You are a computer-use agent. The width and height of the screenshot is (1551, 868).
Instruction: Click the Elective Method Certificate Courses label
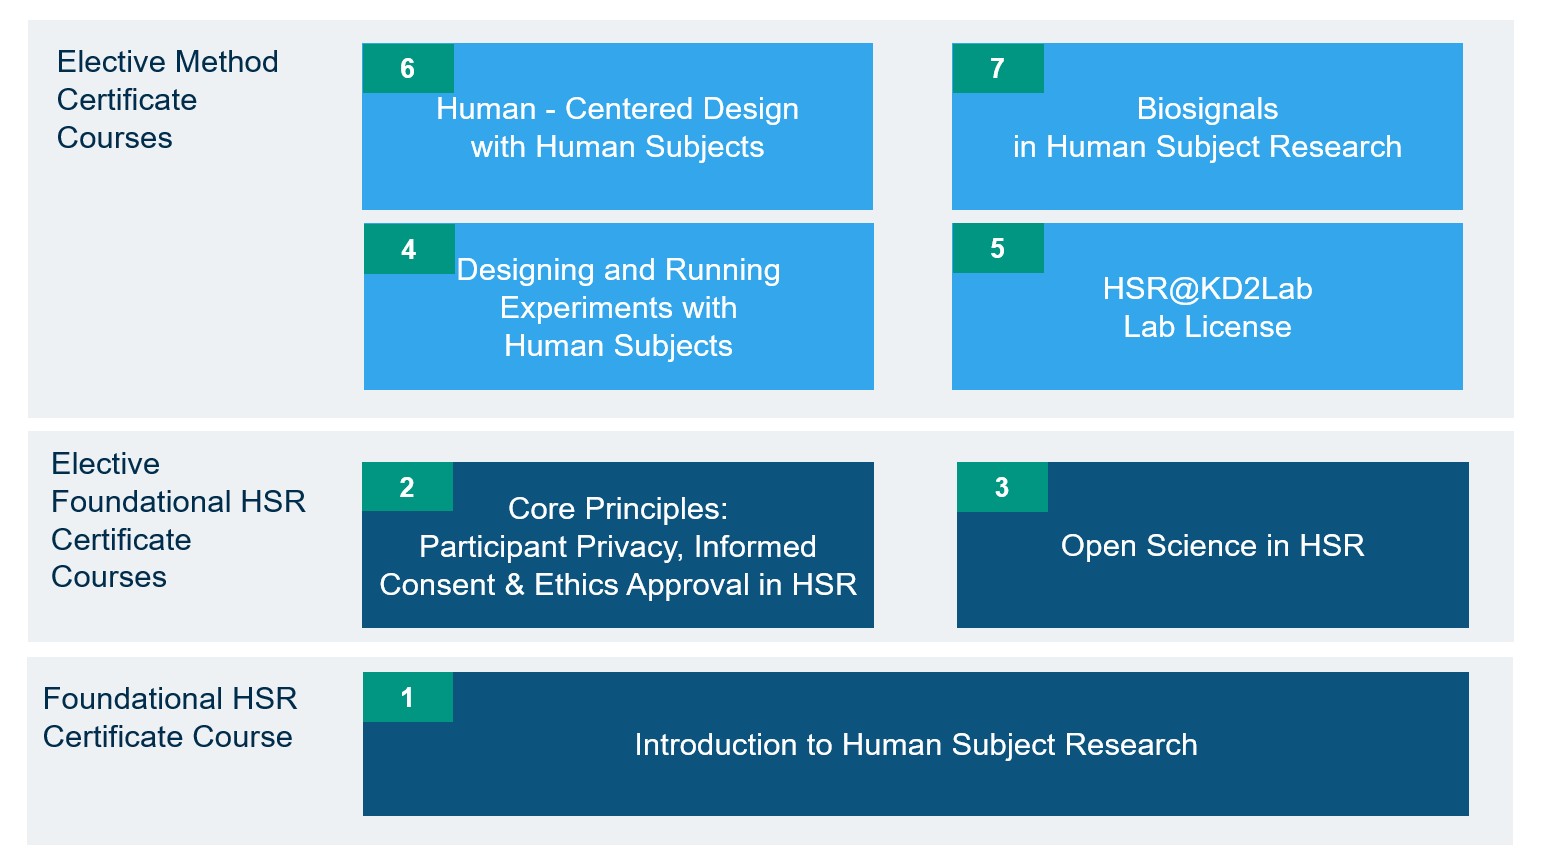click(167, 100)
